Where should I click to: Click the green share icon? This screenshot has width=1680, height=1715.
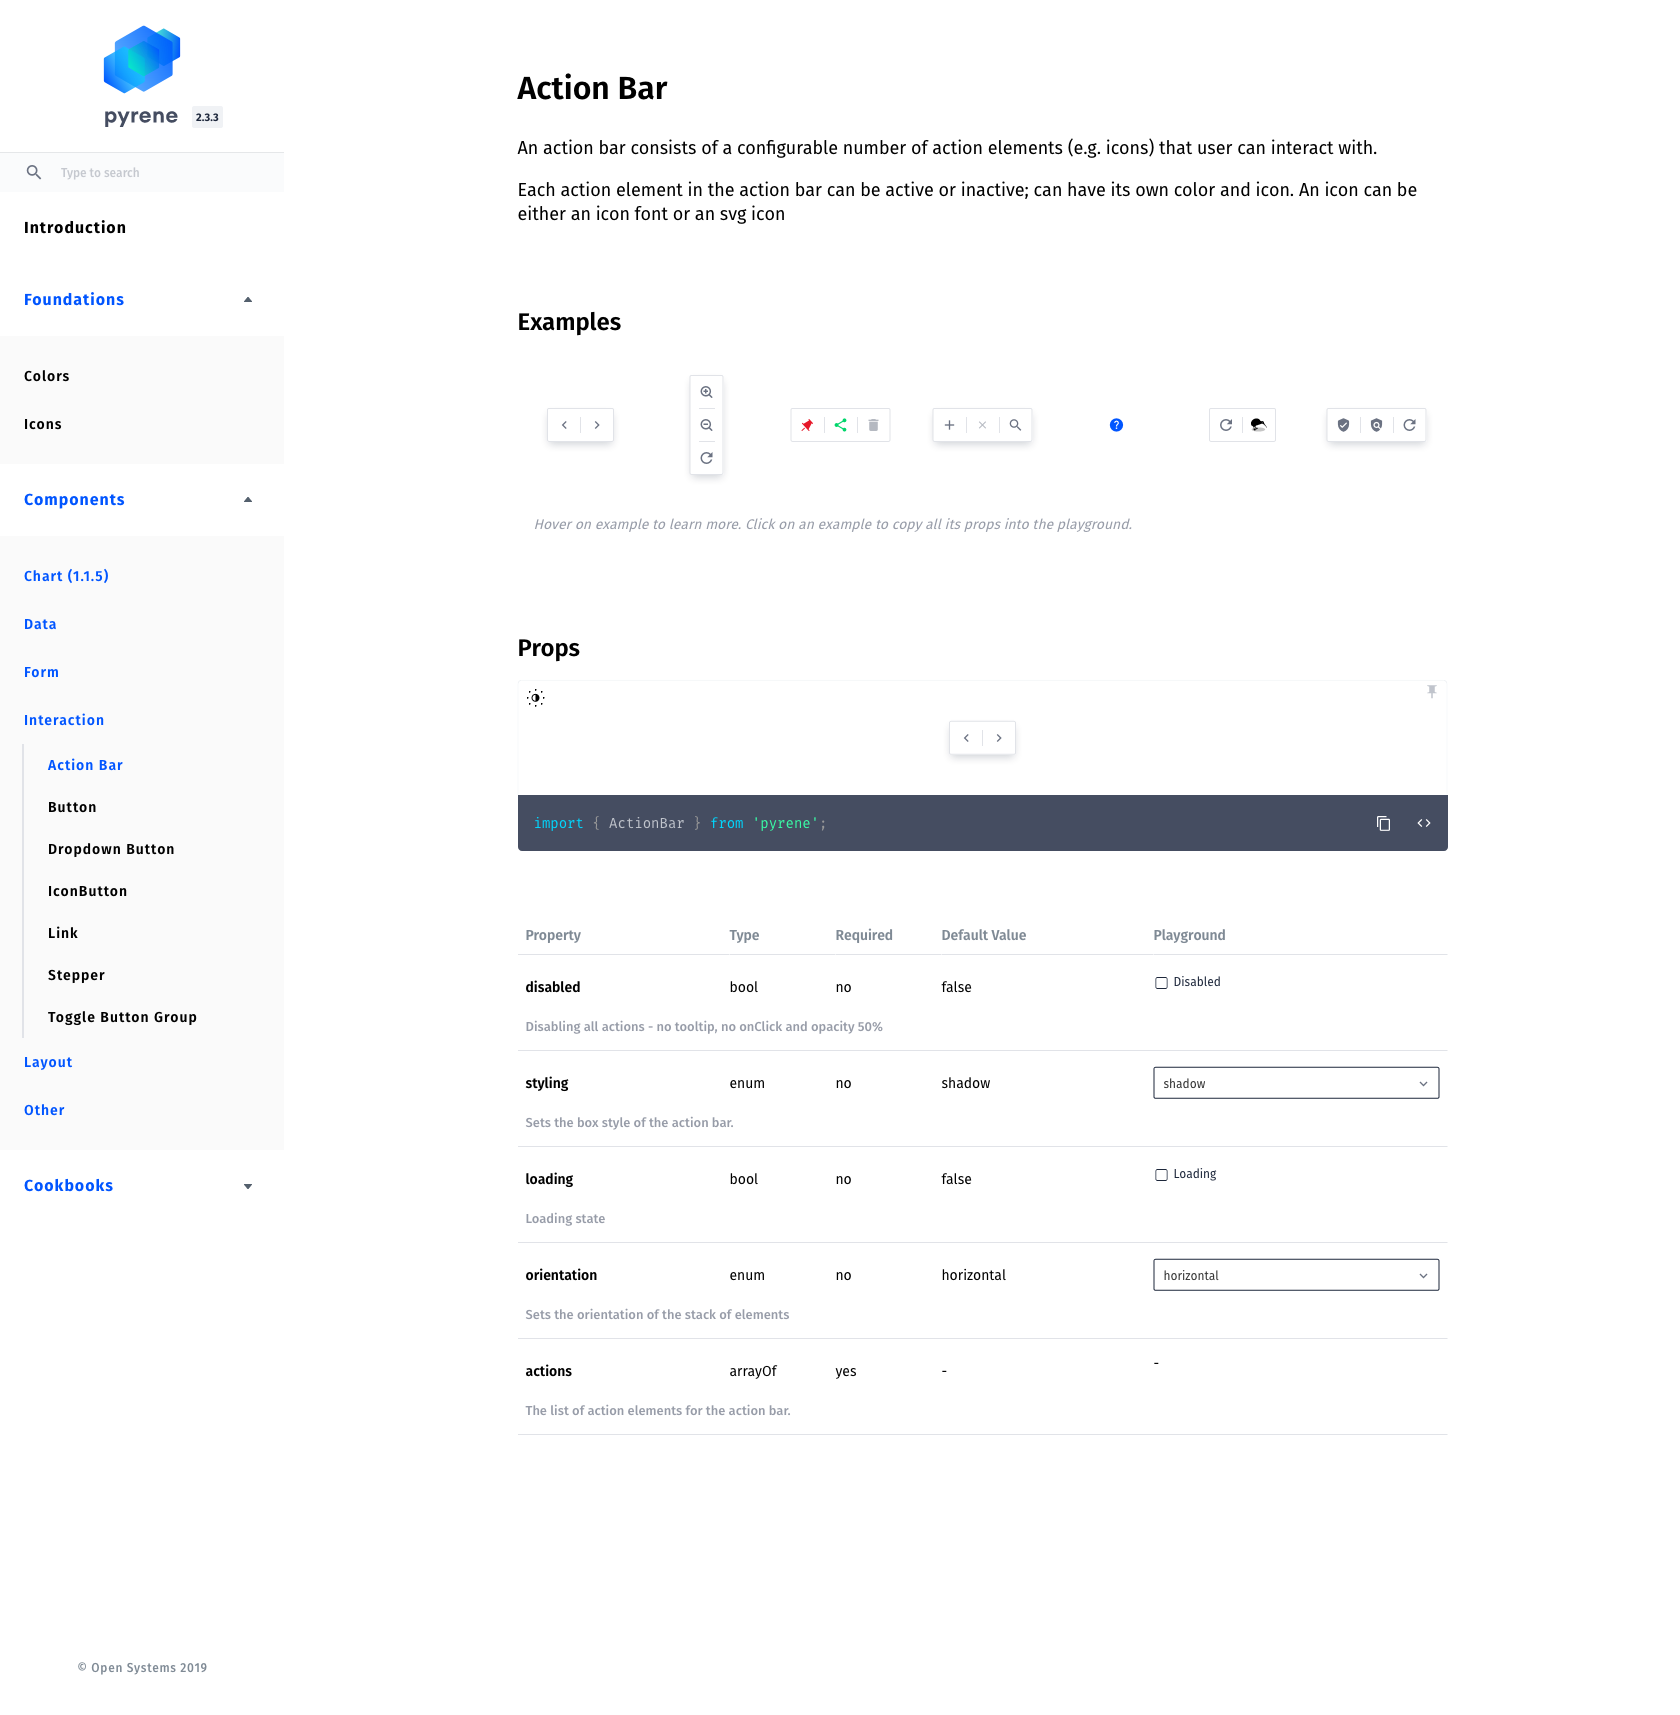coord(840,425)
